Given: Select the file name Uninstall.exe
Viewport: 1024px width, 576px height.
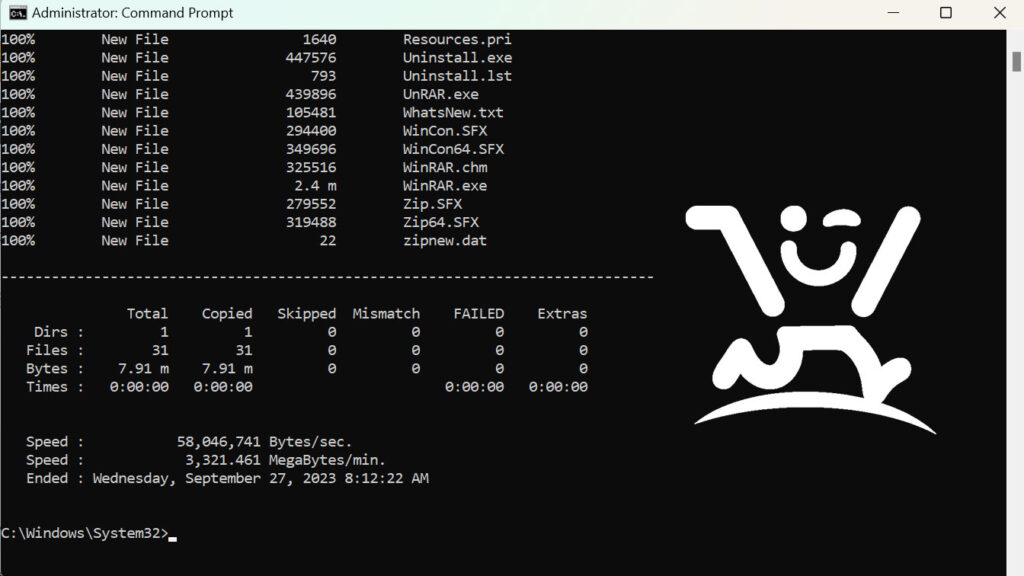Looking at the screenshot, I should [457, 57].
